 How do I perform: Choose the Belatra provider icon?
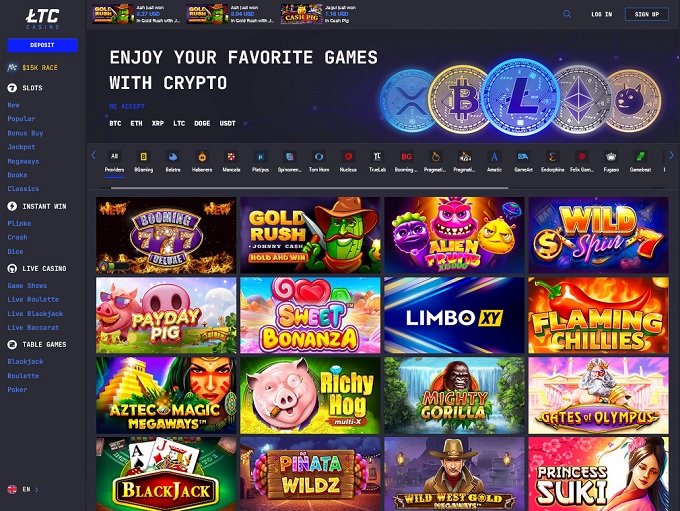coord(173,157)
